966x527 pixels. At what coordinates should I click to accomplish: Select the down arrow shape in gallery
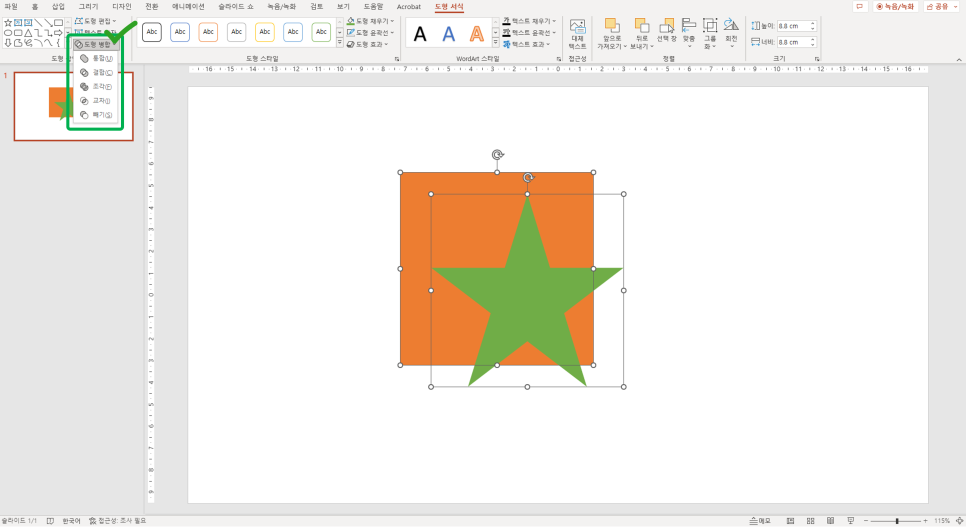click(8, 43)
